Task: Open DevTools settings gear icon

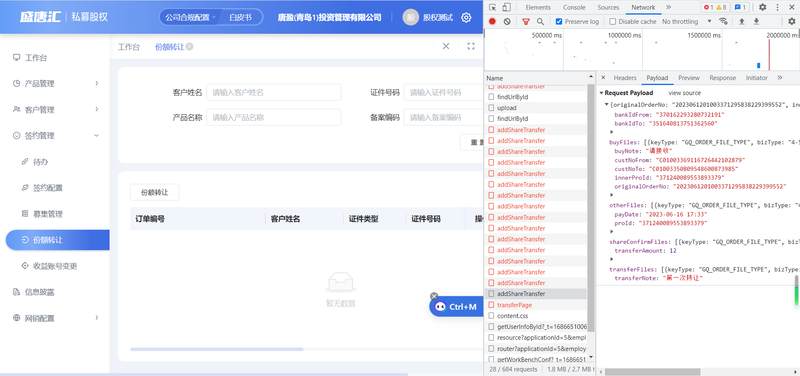Action: (762, 7)
